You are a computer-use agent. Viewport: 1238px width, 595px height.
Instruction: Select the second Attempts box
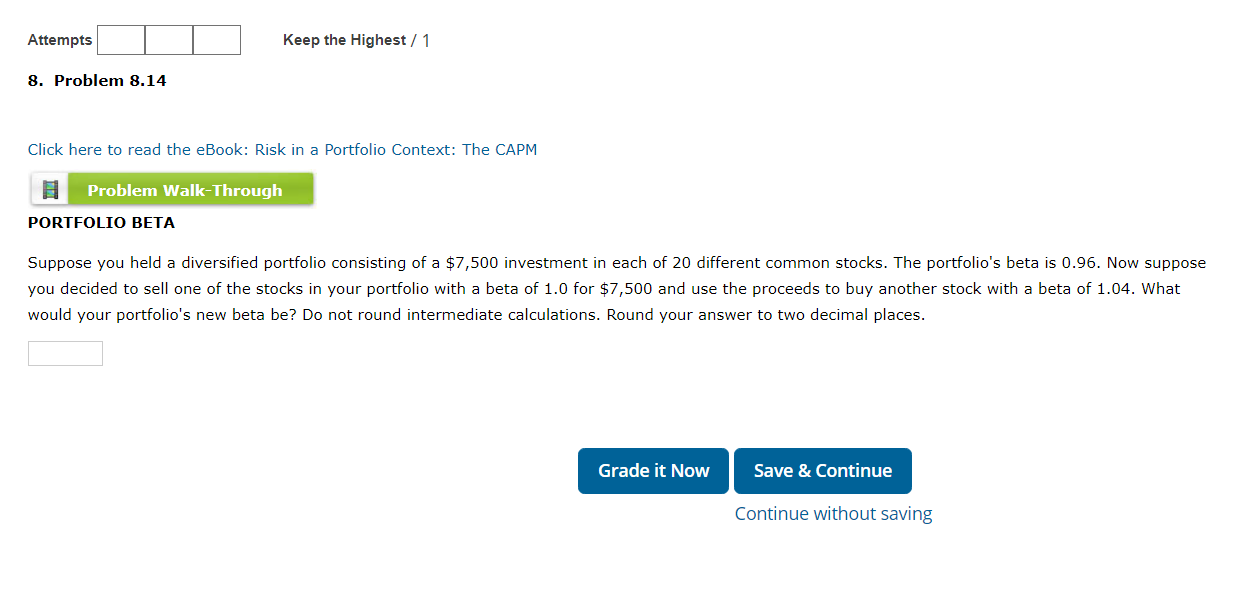tap(168, 40)
